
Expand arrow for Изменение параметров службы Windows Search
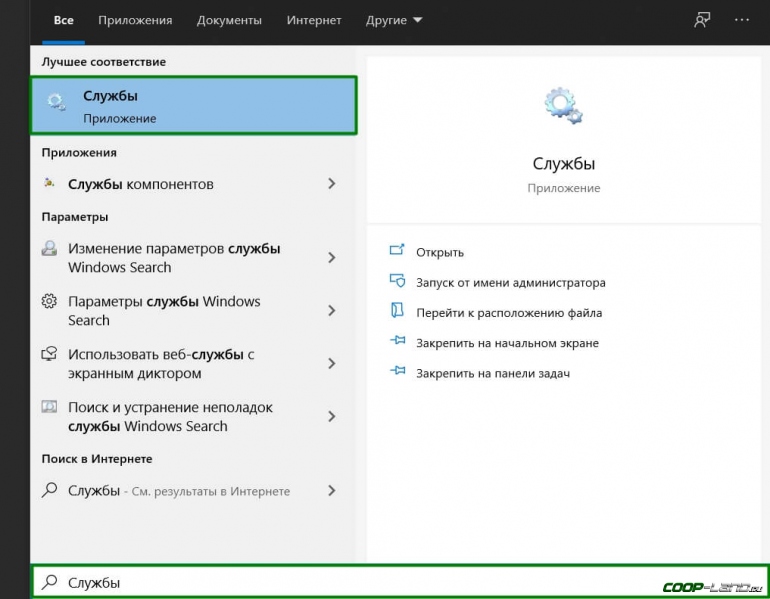[x=332, y=258]
